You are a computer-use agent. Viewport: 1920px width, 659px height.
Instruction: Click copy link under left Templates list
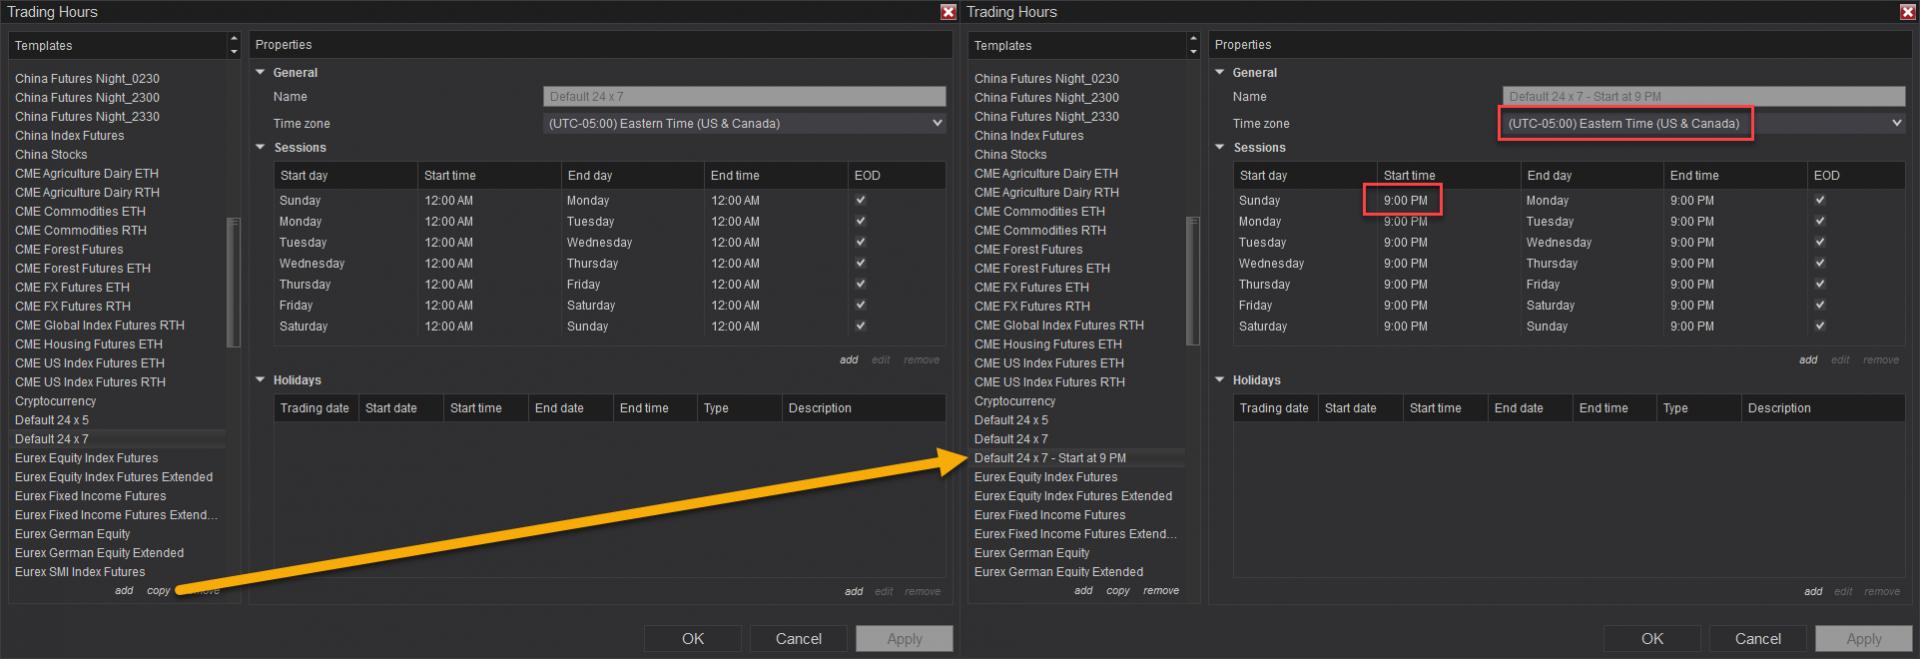[158, 591]
